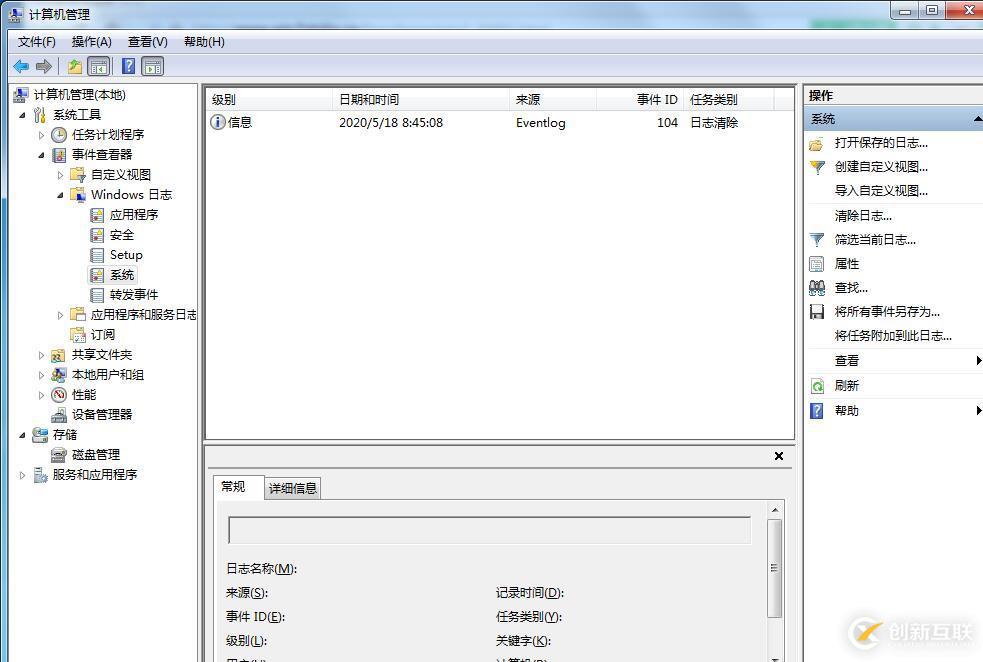Viewport: 983px width, 662px height.
Task: Expand the 共享文件夹 node
Action: coord(41,355)
